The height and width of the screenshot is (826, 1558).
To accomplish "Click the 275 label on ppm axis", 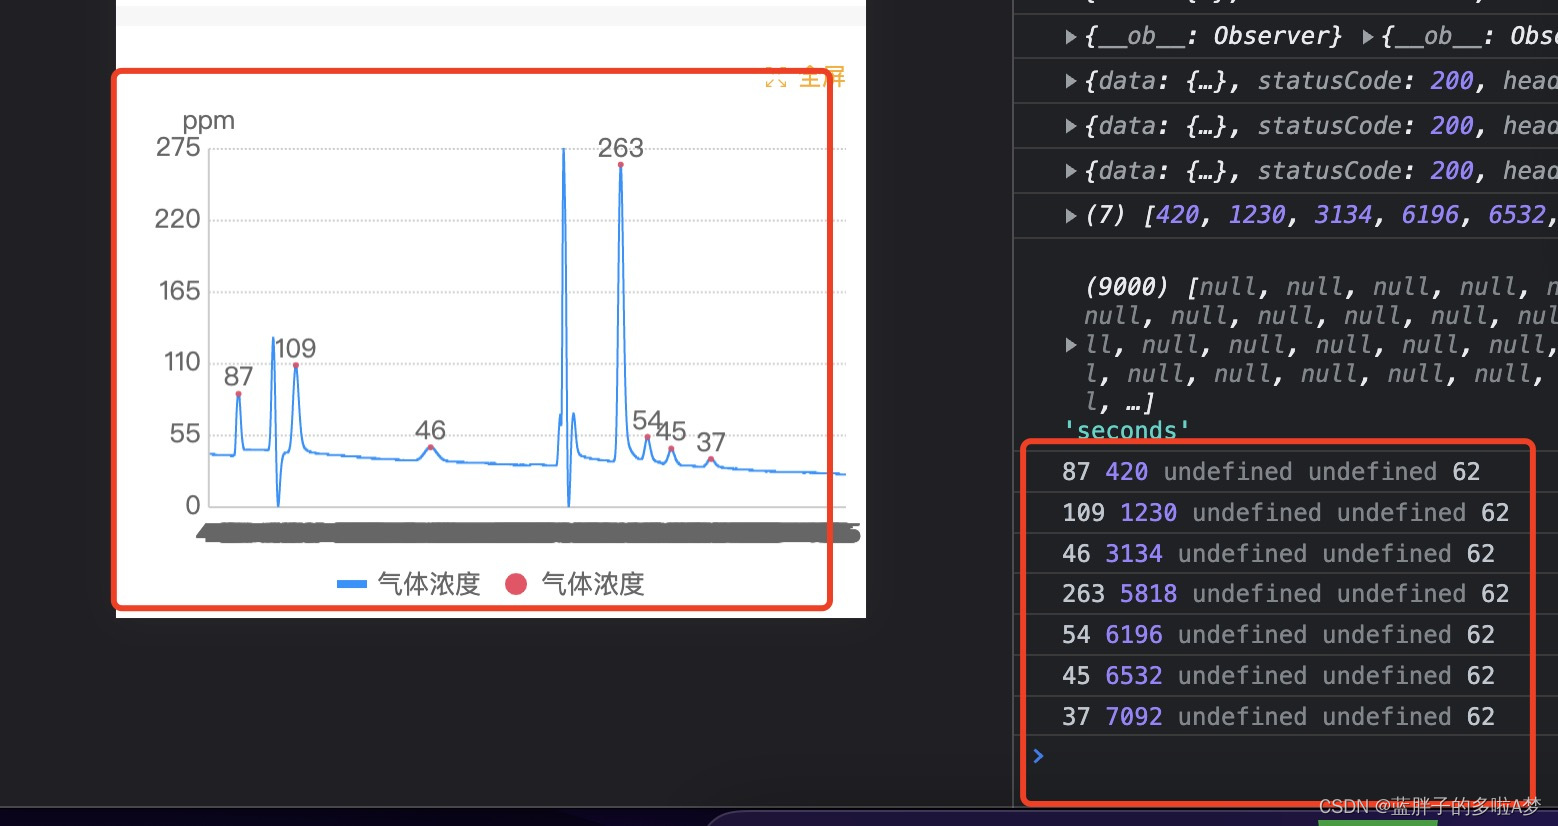I will coord(178,148).
